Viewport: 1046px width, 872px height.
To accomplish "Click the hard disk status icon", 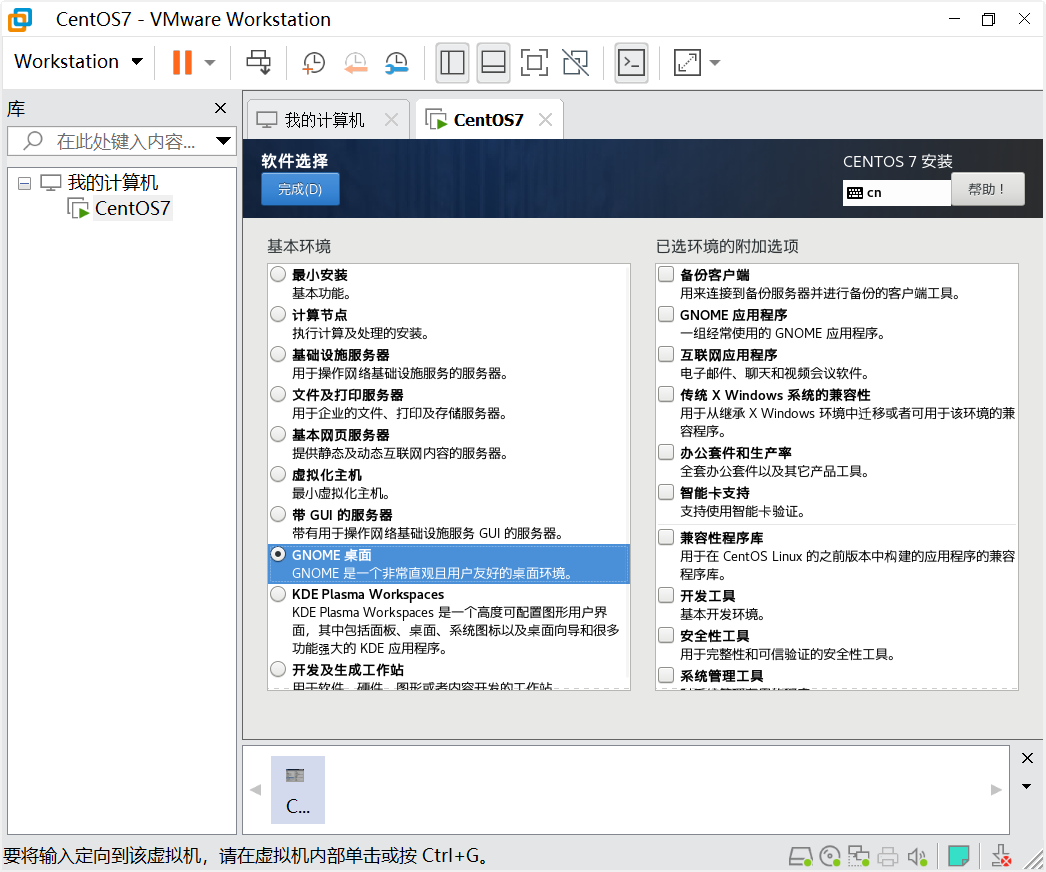I will pyautogui.click(x=801, y=856).
